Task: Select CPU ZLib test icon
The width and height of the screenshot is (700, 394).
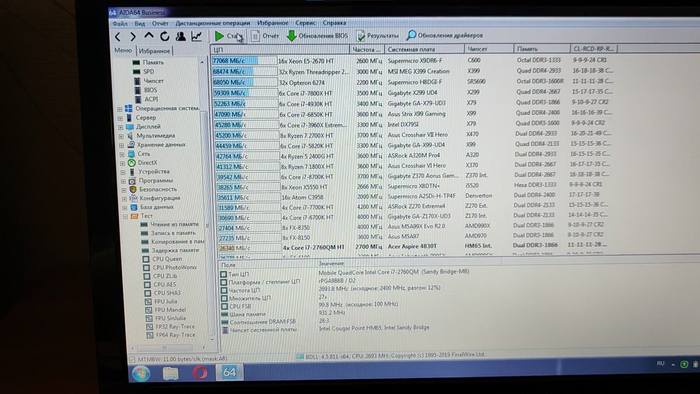Action: tap(147, 276)
